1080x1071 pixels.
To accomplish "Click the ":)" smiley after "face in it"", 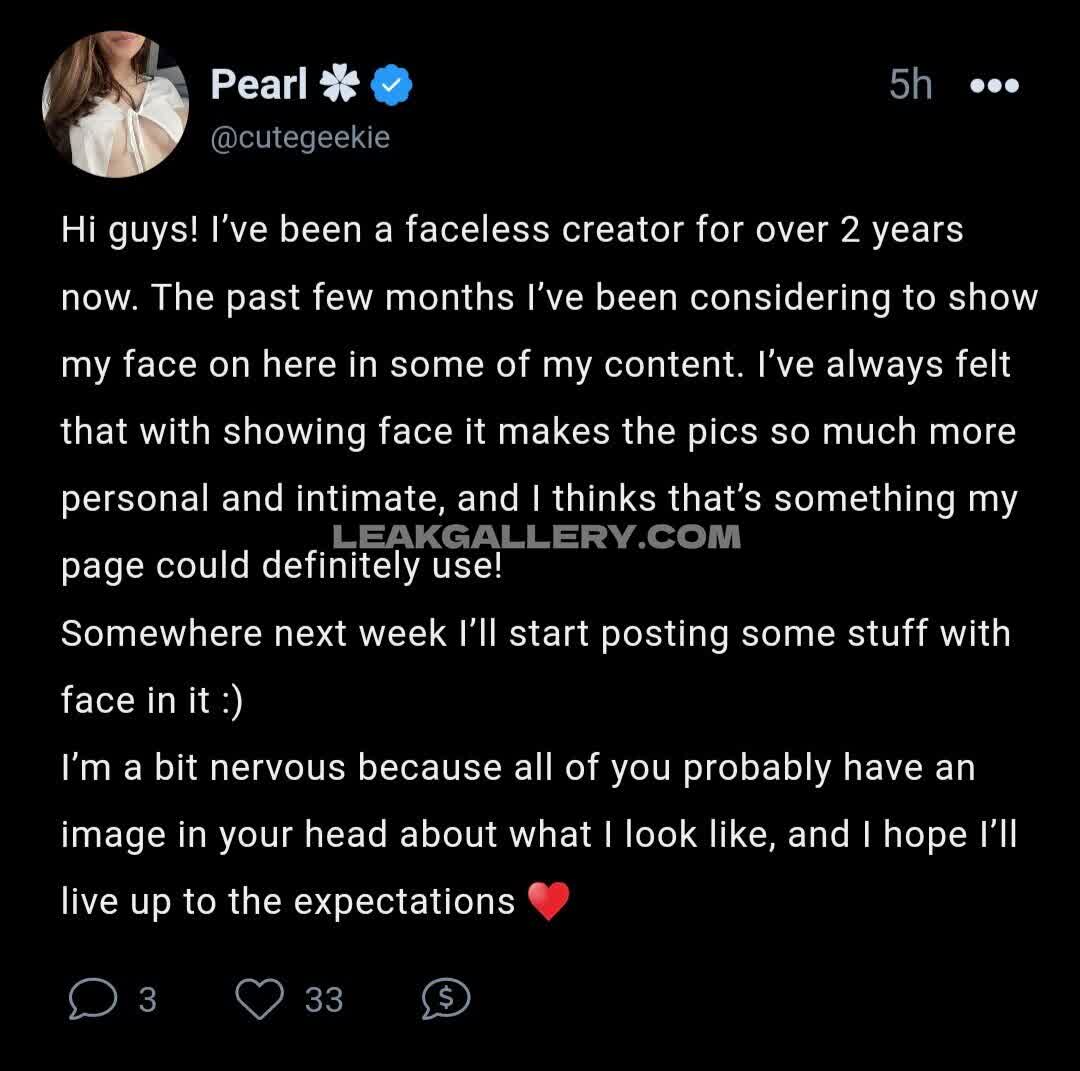I will 230,700.
